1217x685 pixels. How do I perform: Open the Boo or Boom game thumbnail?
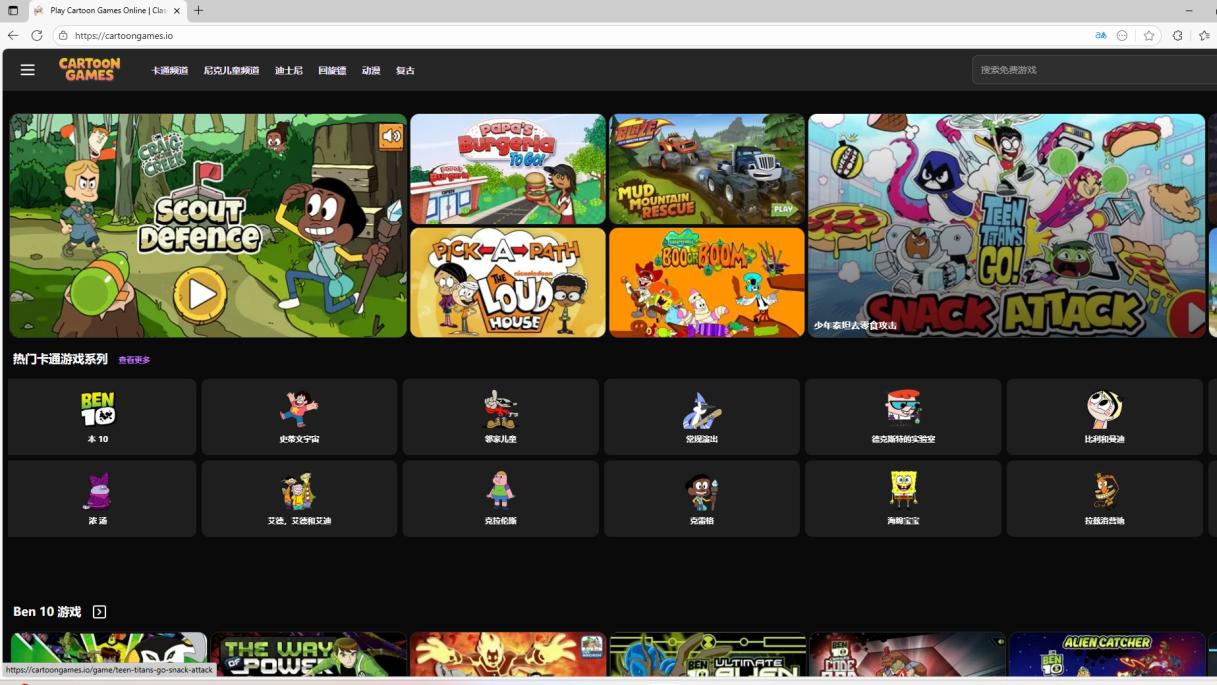(707, 282)
